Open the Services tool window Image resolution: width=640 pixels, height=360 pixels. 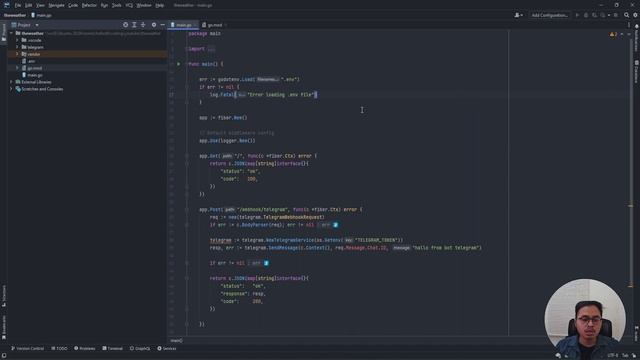[x=167, y=349]
